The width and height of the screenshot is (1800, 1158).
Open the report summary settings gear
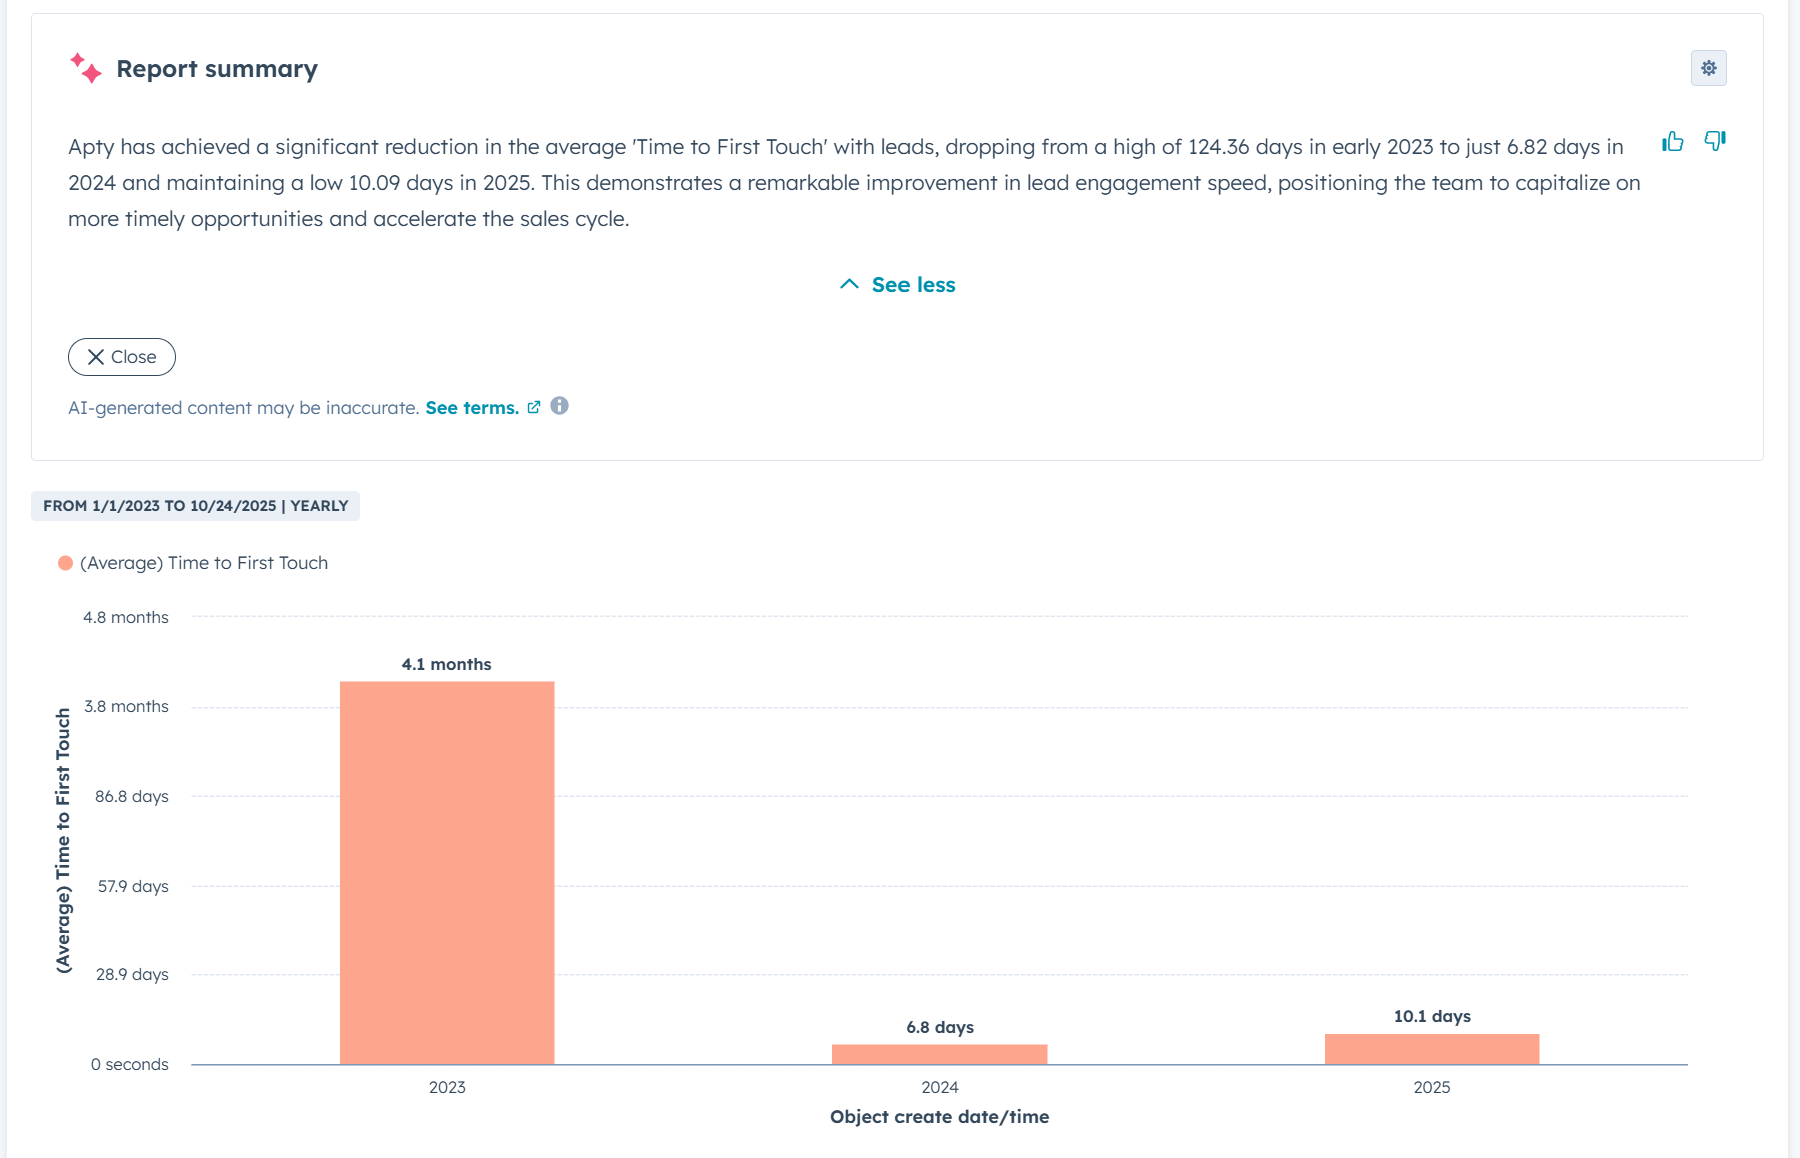pos(1709,68)
